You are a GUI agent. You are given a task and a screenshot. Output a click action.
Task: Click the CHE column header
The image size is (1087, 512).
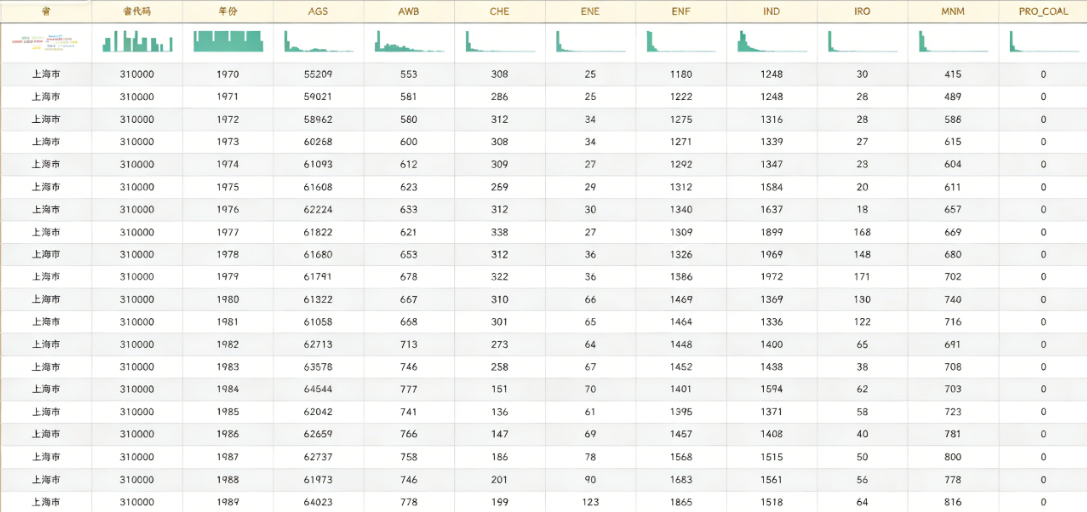click(500, 11)
